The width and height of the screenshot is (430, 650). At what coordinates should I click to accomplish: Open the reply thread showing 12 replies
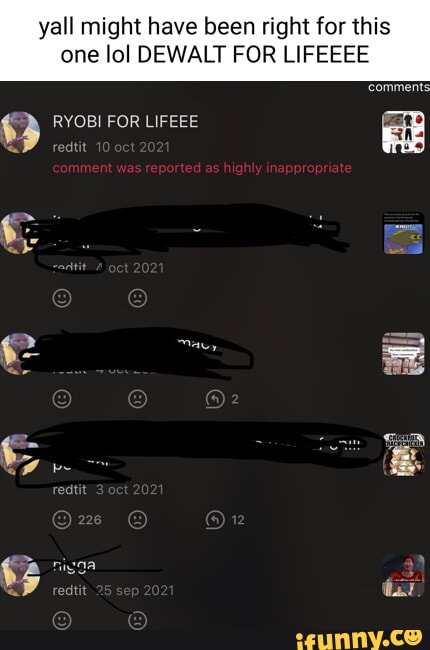pos(215,519)
